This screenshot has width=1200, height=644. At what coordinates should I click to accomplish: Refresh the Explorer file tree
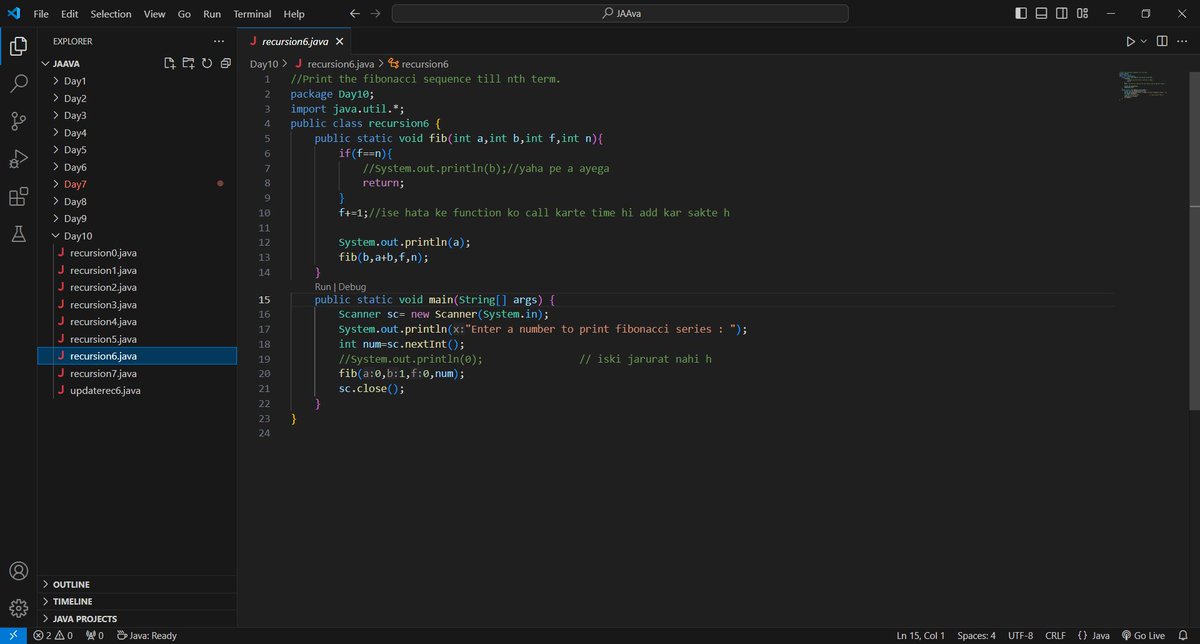[206, 63]
